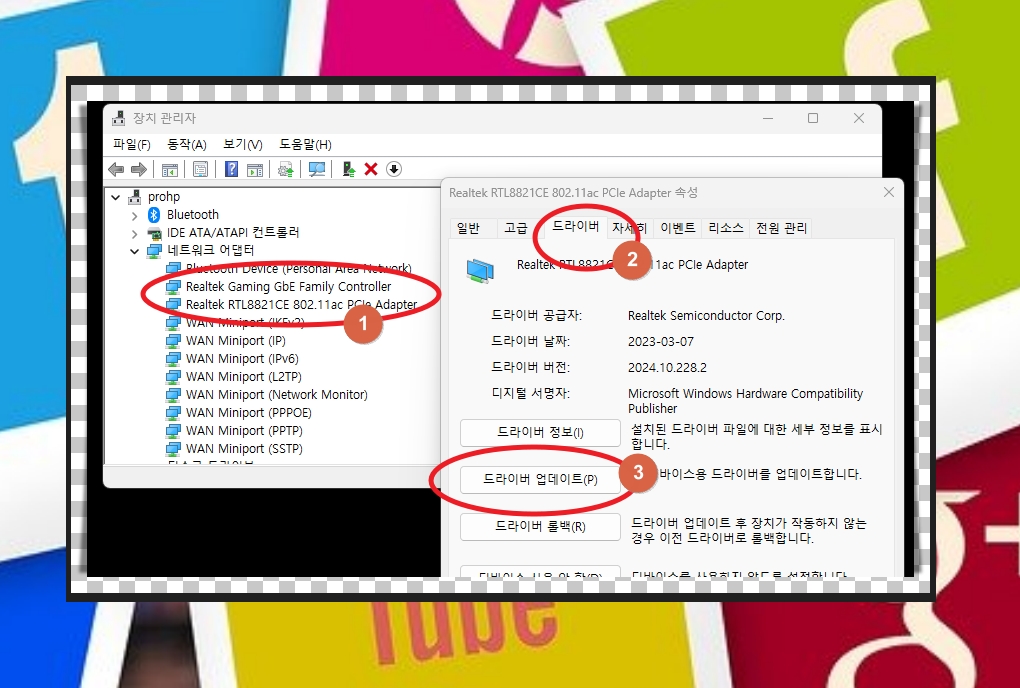Uninstall device using the red X icon
The height and width of the screenshot is (688, 1020).
[371, 170]
